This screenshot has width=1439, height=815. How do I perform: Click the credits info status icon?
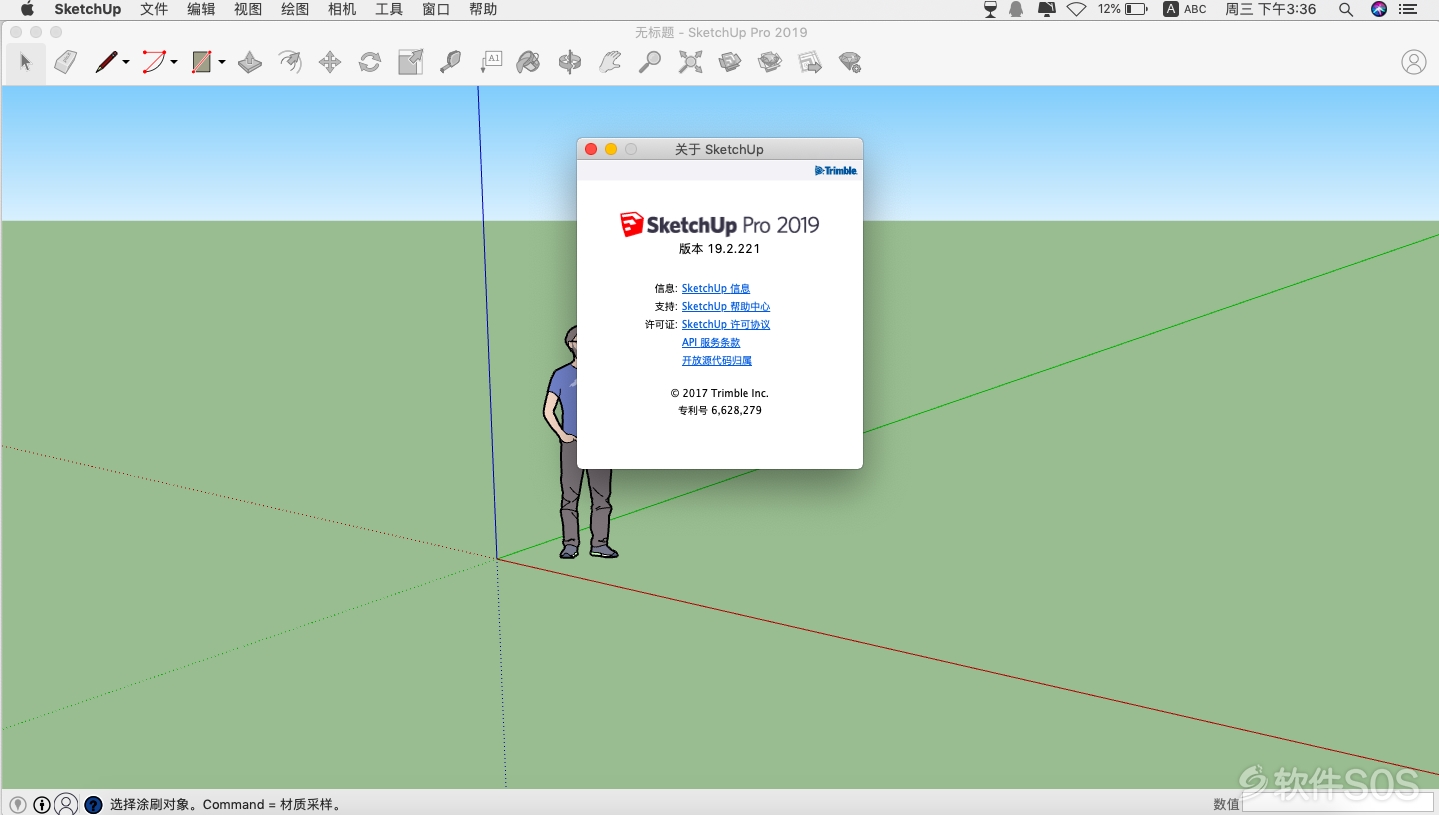pos(42,804)
